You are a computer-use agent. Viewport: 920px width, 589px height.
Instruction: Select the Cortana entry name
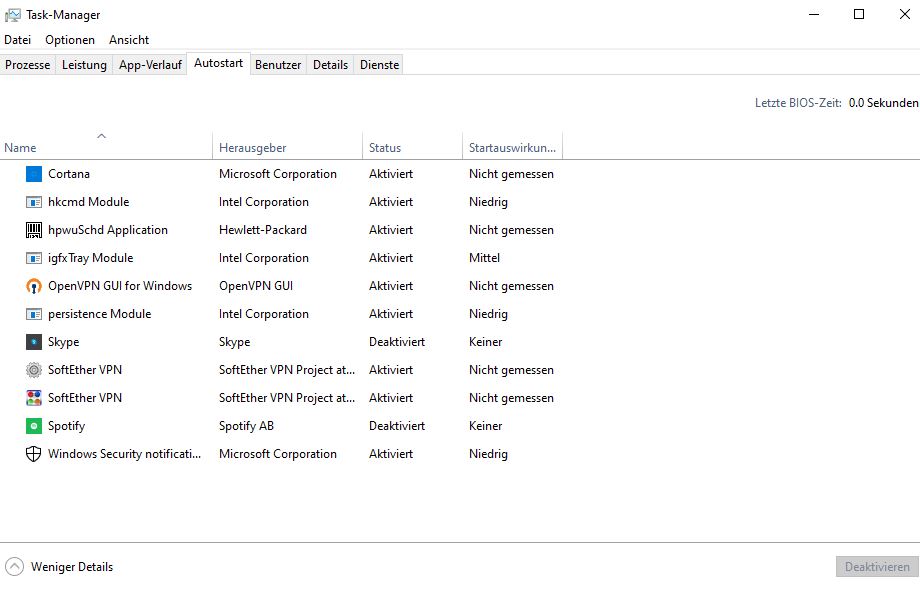point(69,174)
